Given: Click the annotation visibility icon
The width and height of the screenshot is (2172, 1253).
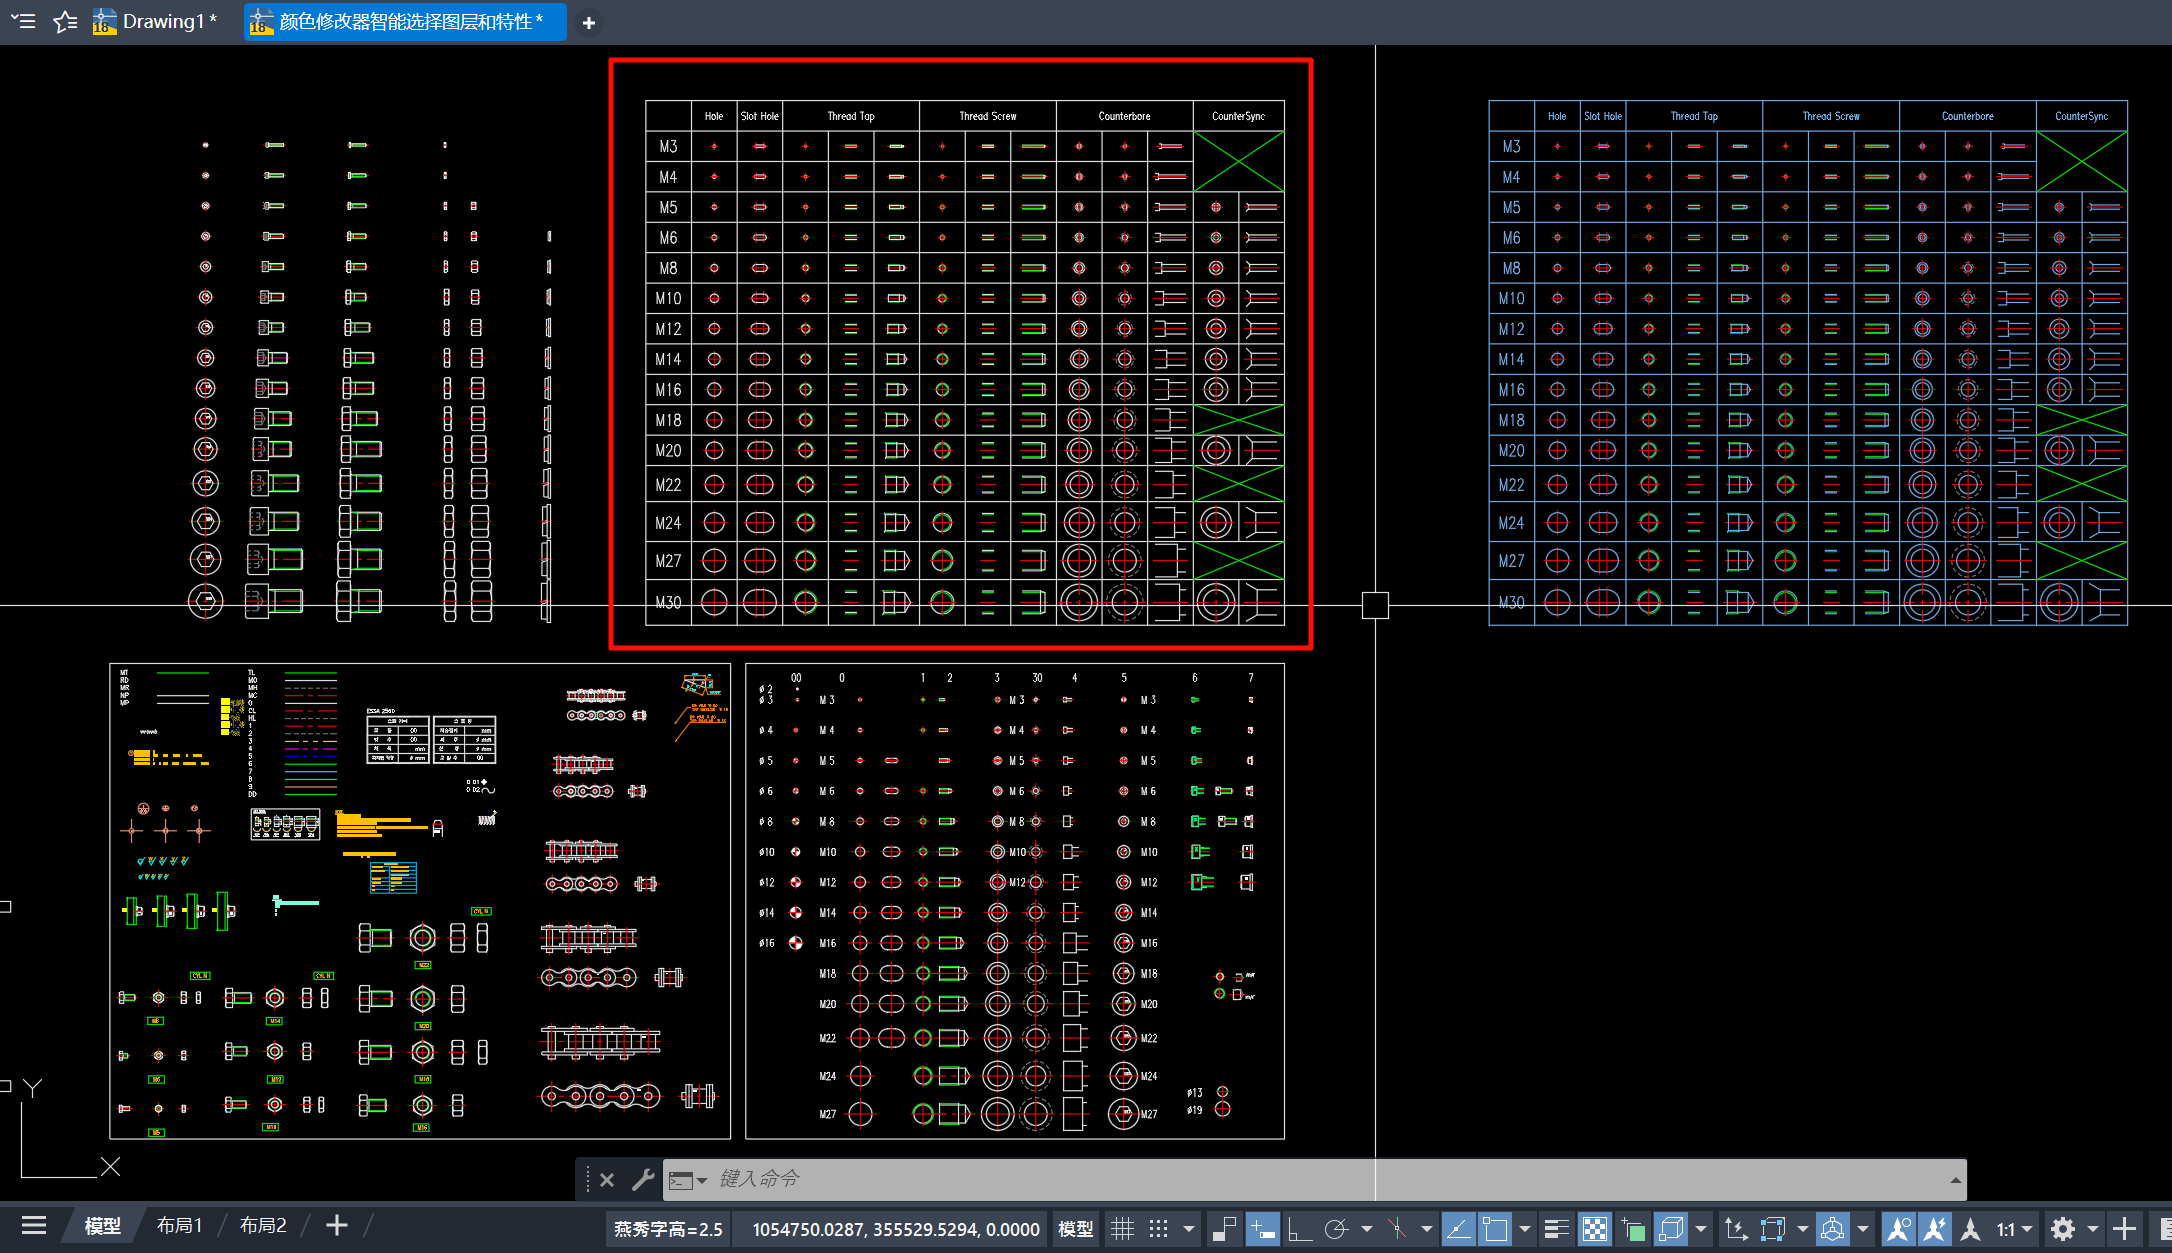Looking at the screenshot, I should tap(1898, 1229).
